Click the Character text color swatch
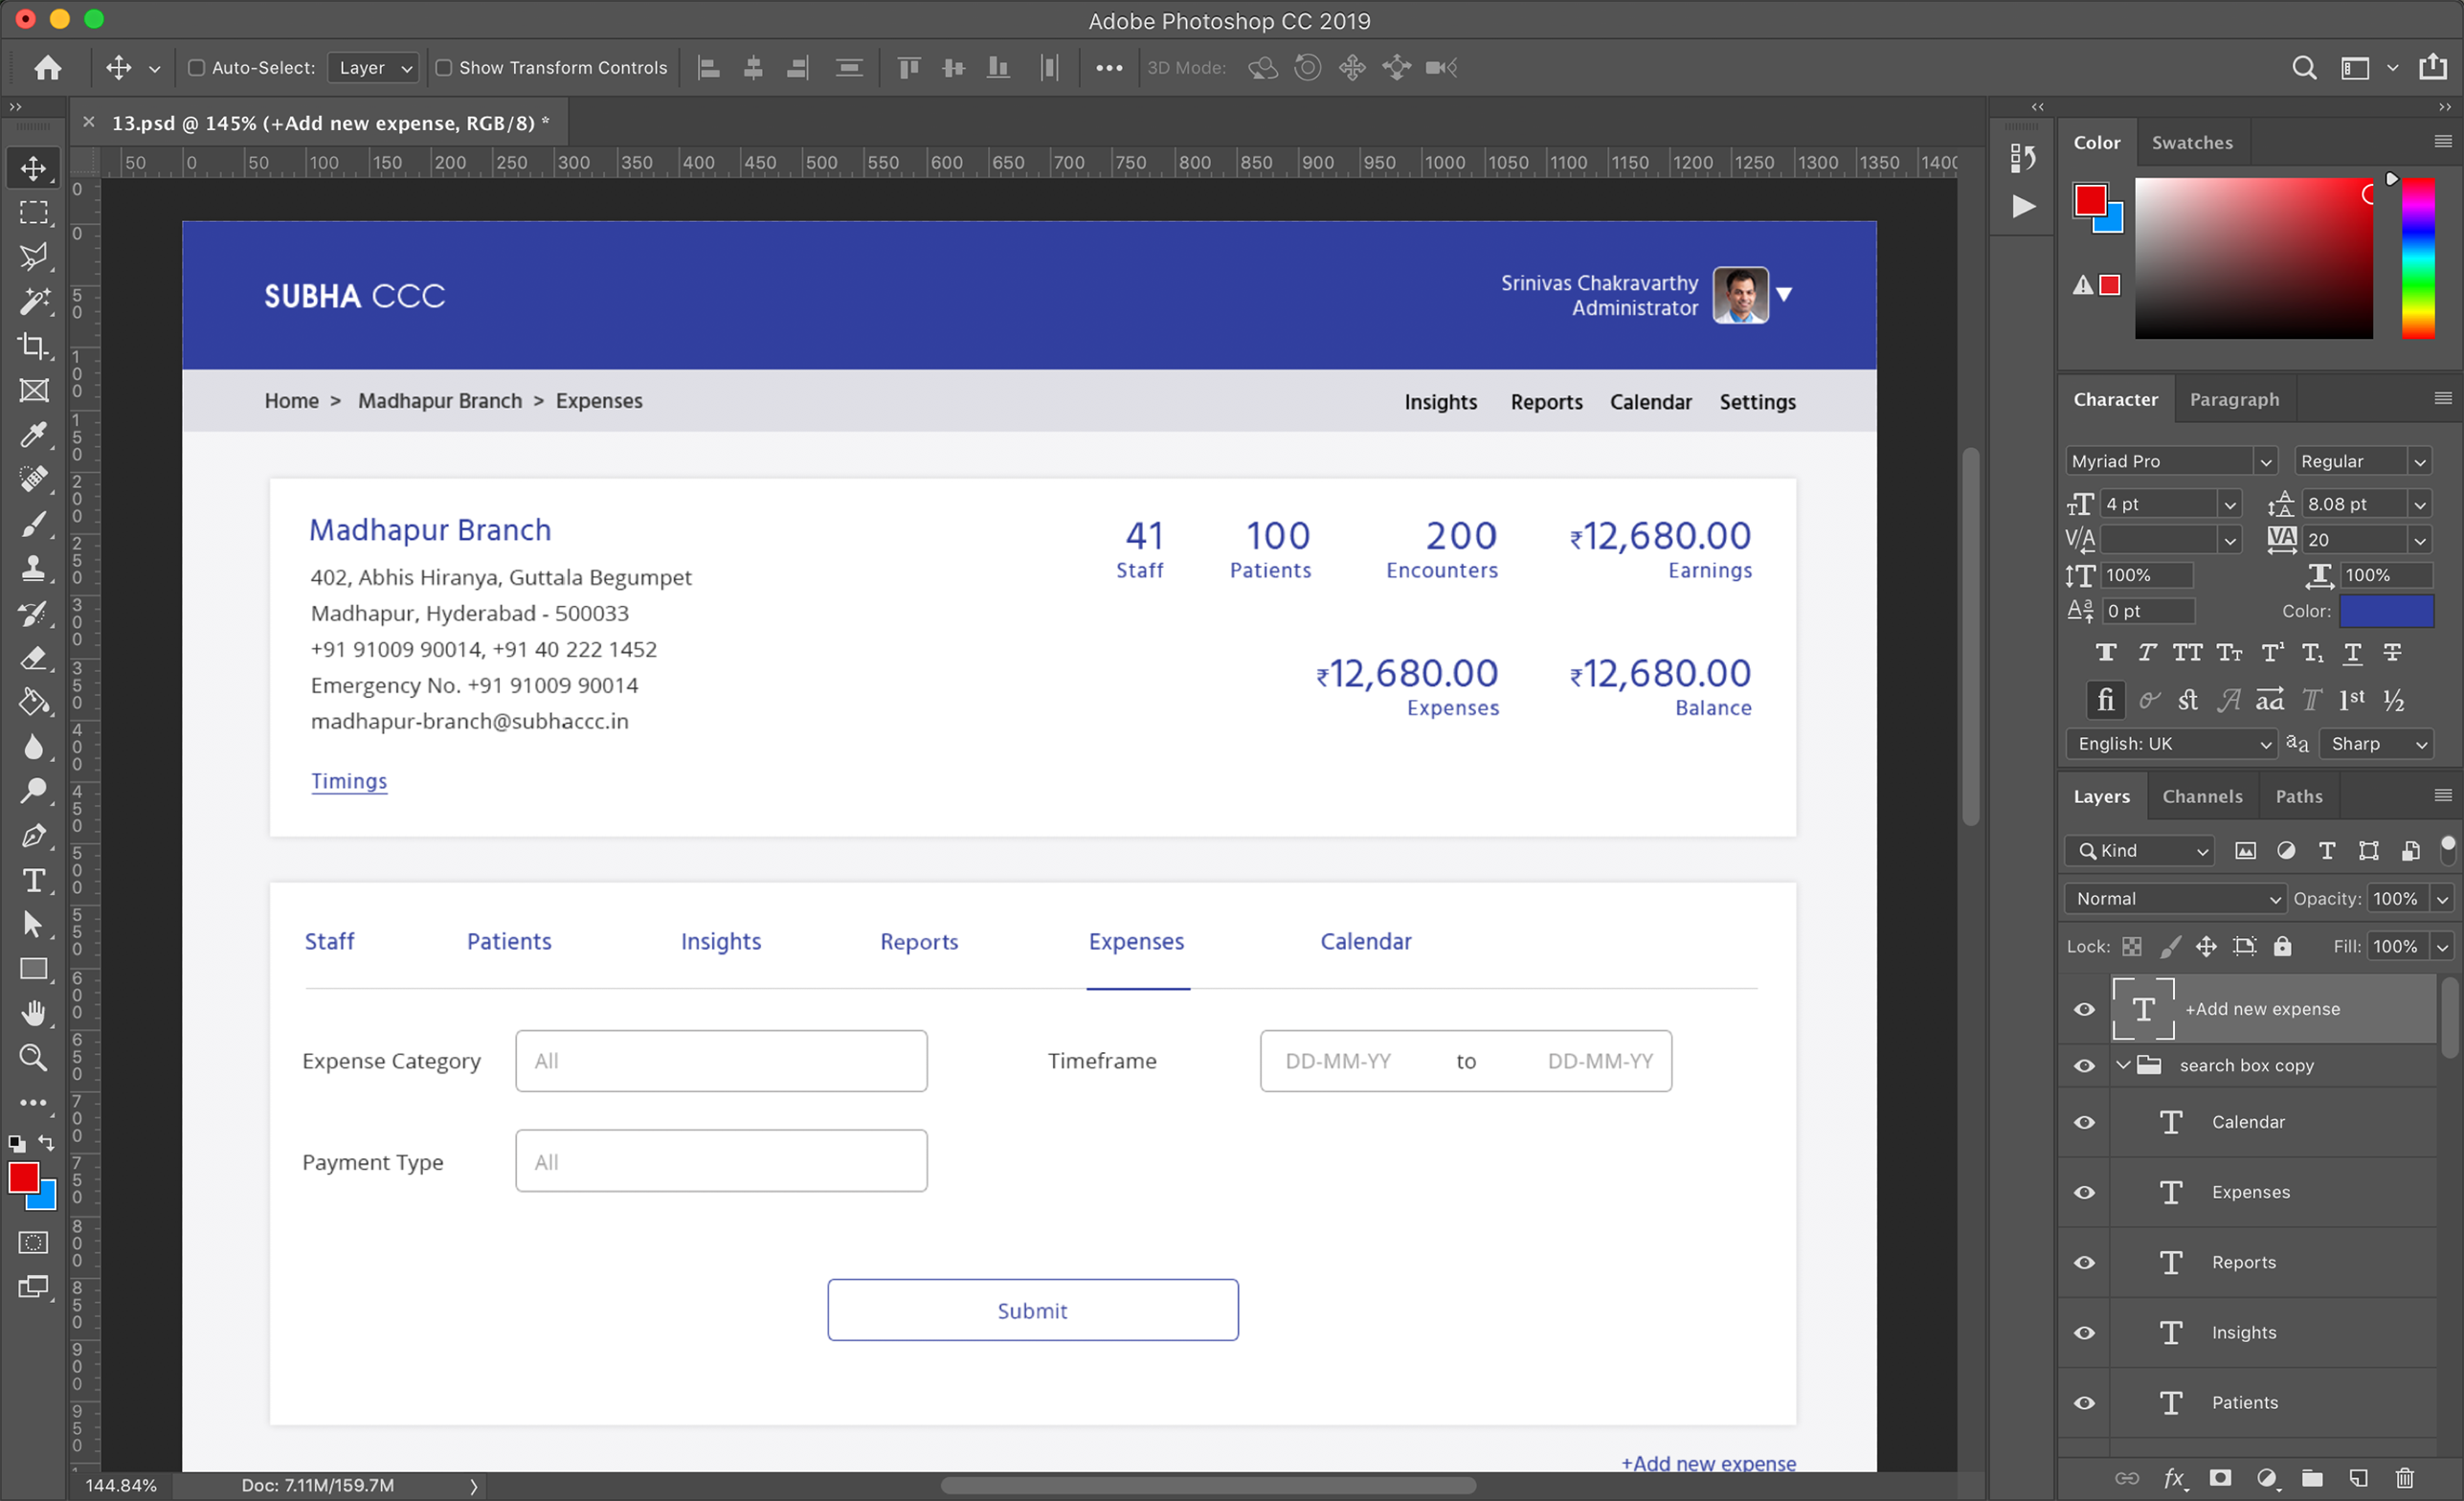Viewport: 2464px width, 1501px height. [x=2386, y=611]
